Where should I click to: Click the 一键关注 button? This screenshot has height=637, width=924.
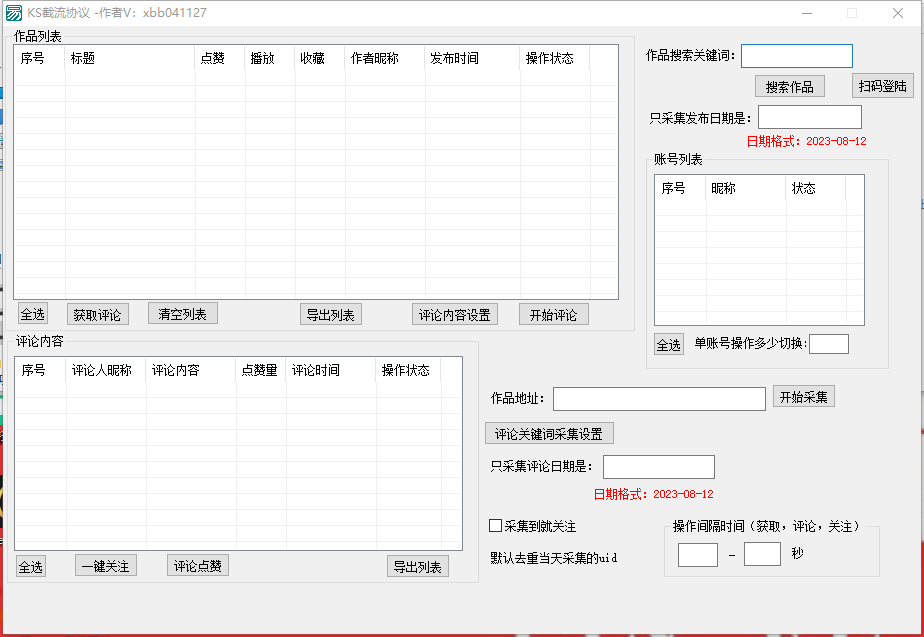tap(106, 566)
